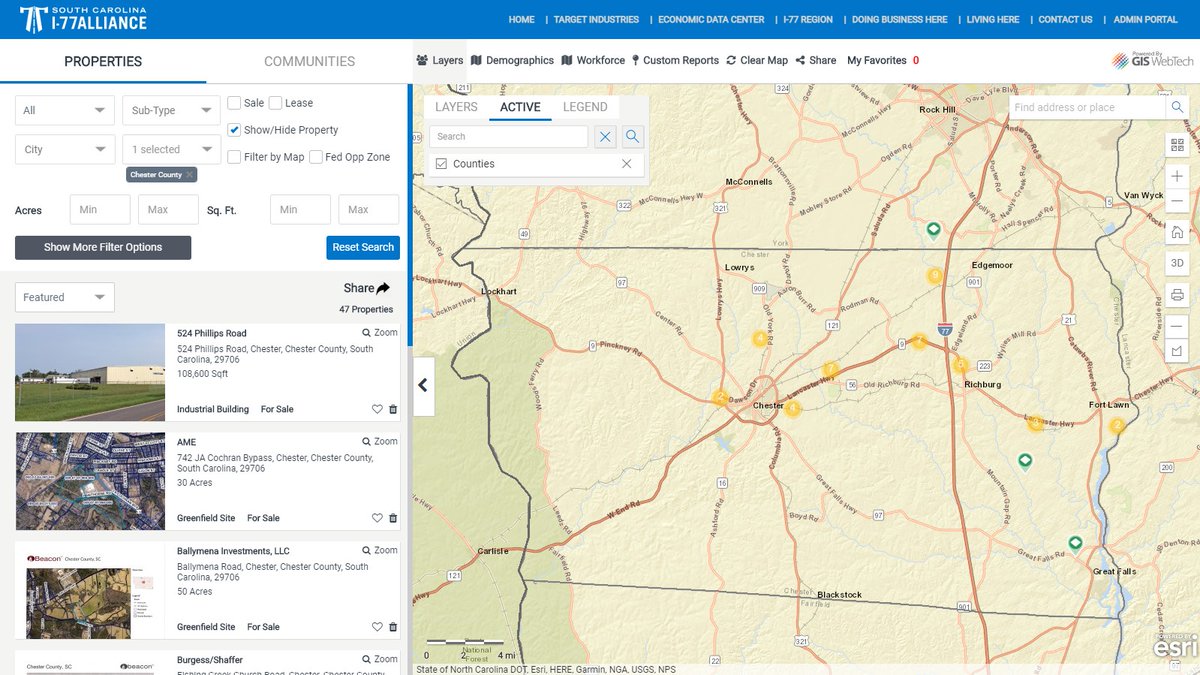Enable Fed Opp Zone filter

tap(316, 156)
